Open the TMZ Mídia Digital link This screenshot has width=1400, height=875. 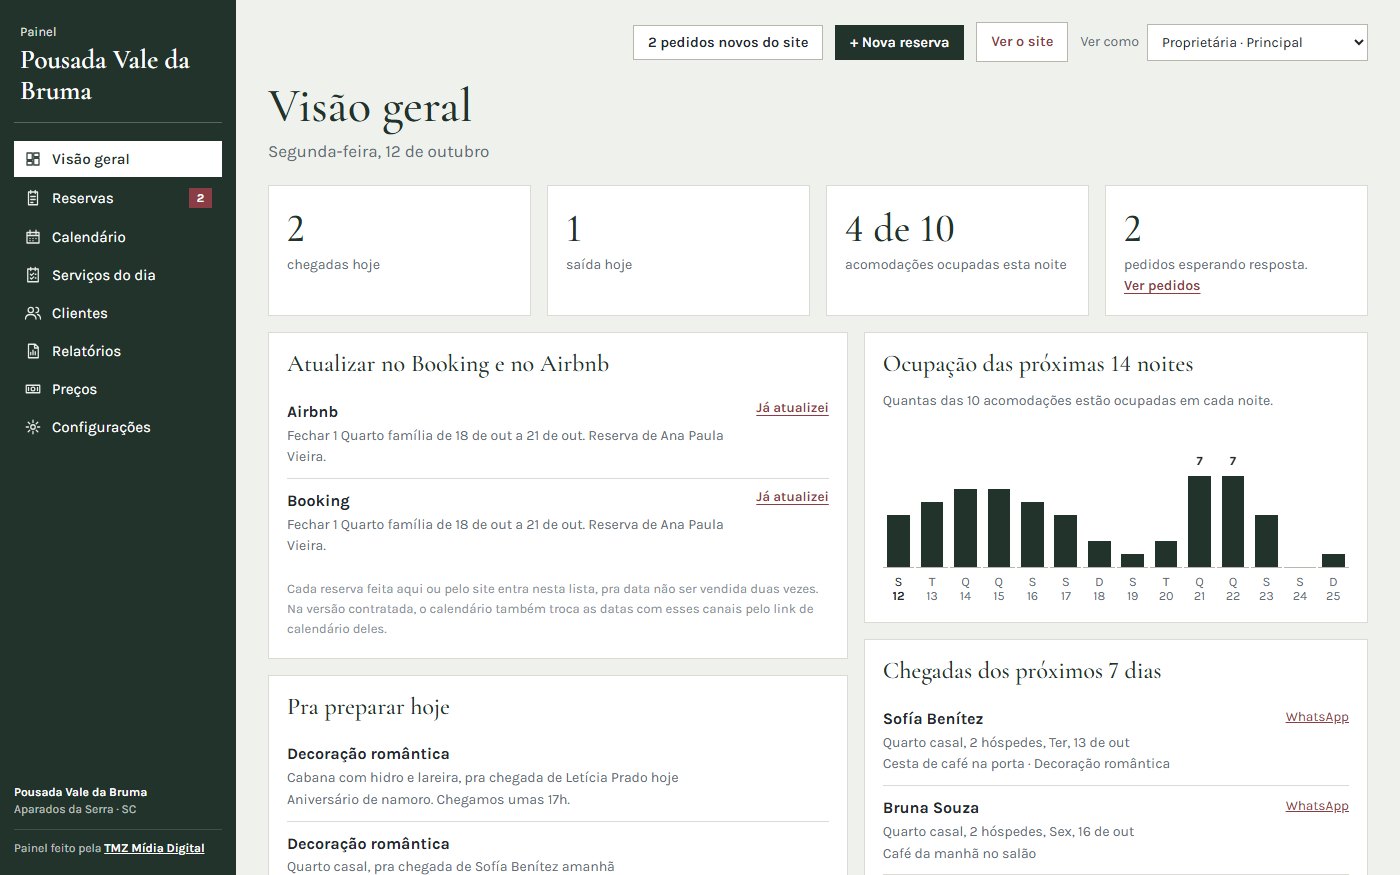(154, 848)
